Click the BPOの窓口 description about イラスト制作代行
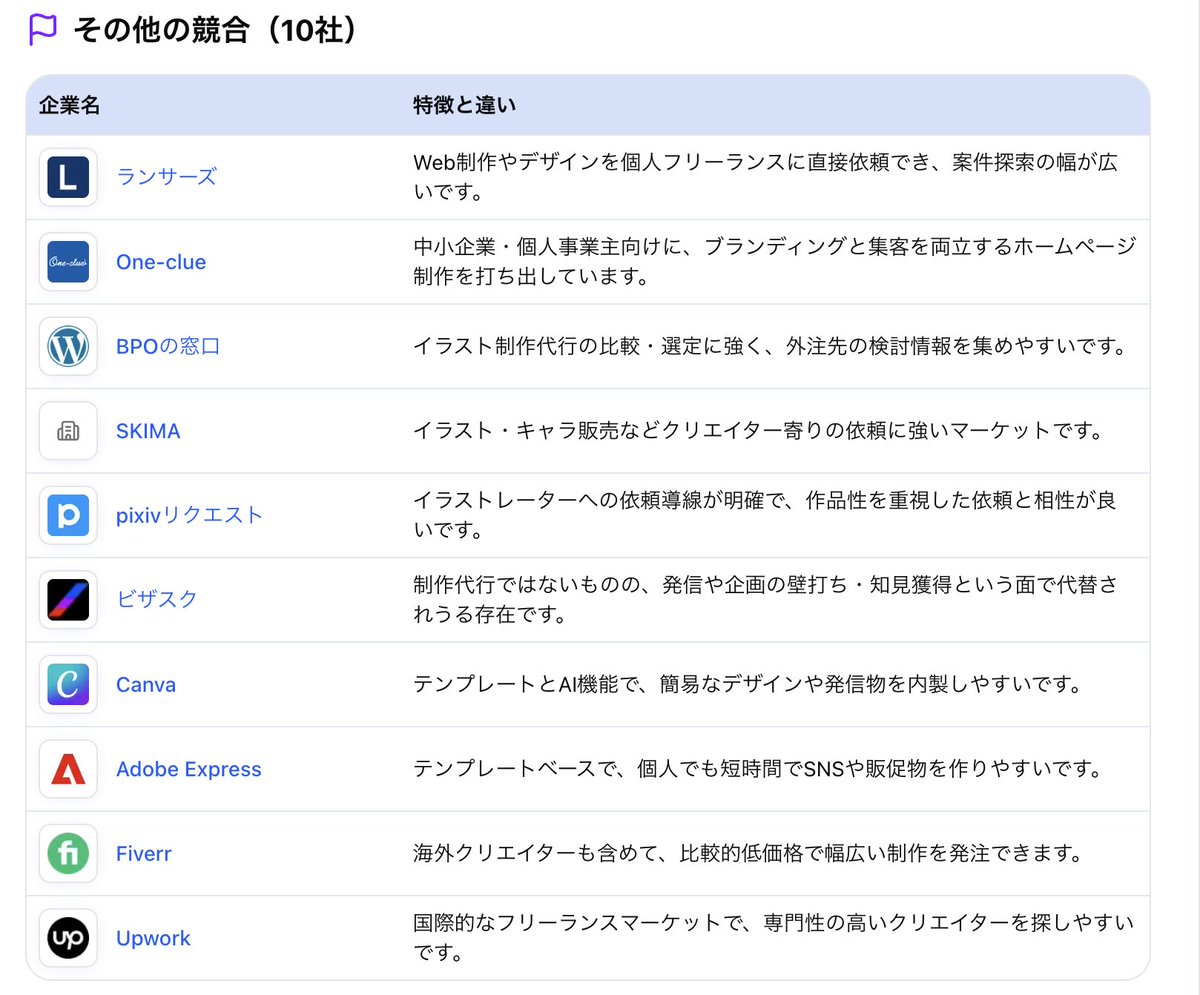 (770, 347)
